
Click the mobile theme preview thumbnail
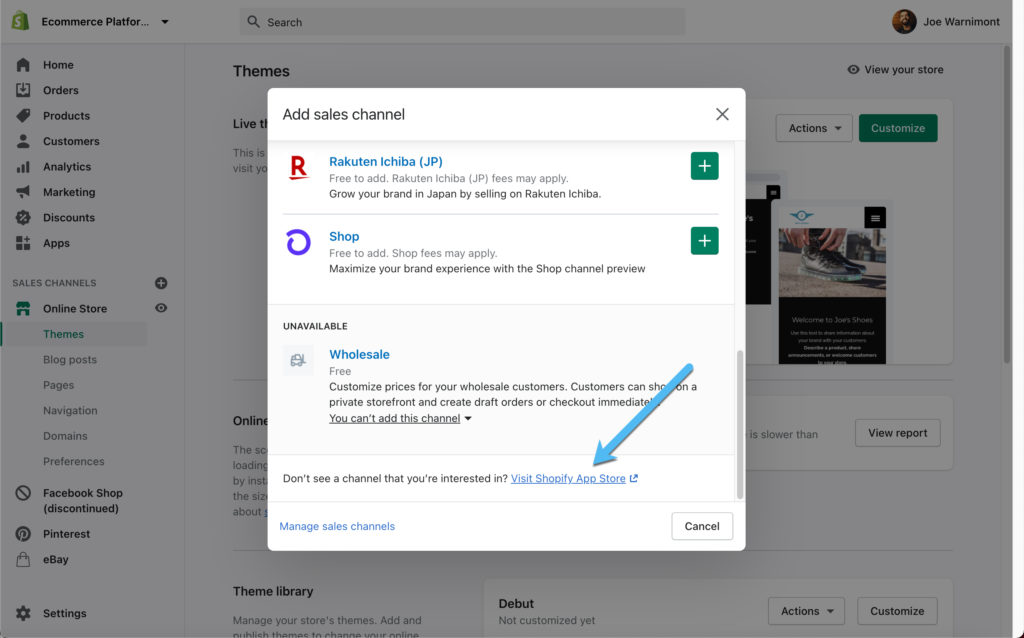click(832, 286)
